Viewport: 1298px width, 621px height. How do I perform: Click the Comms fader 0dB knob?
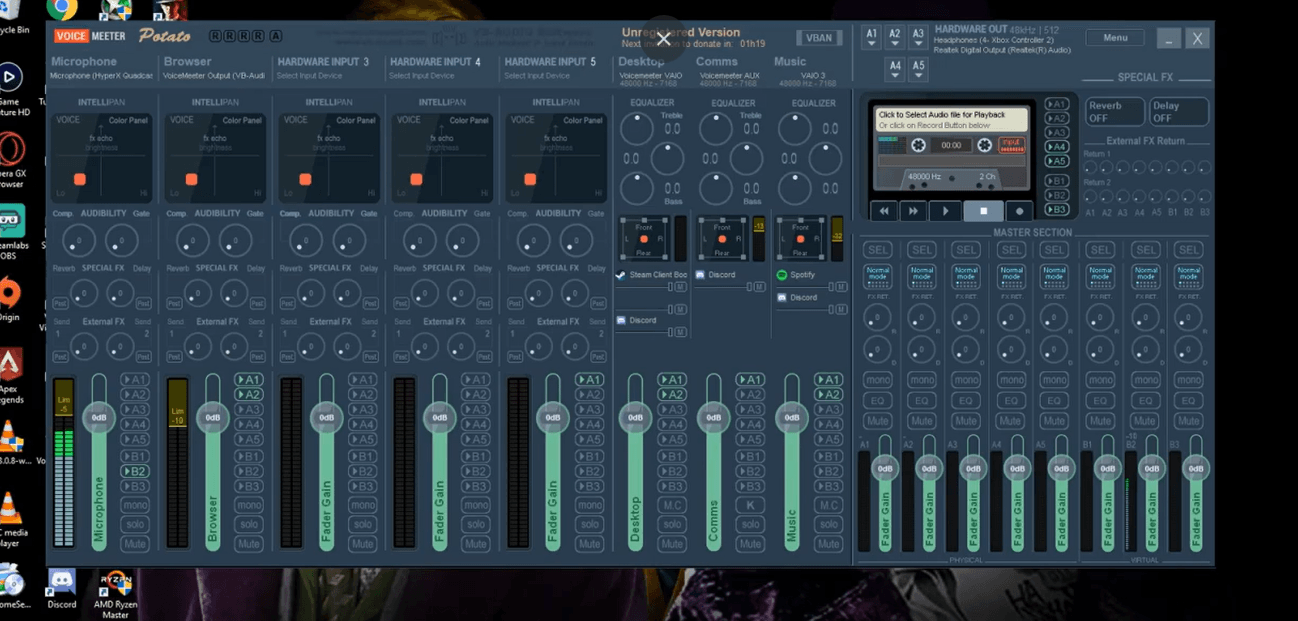pos(713,417)
